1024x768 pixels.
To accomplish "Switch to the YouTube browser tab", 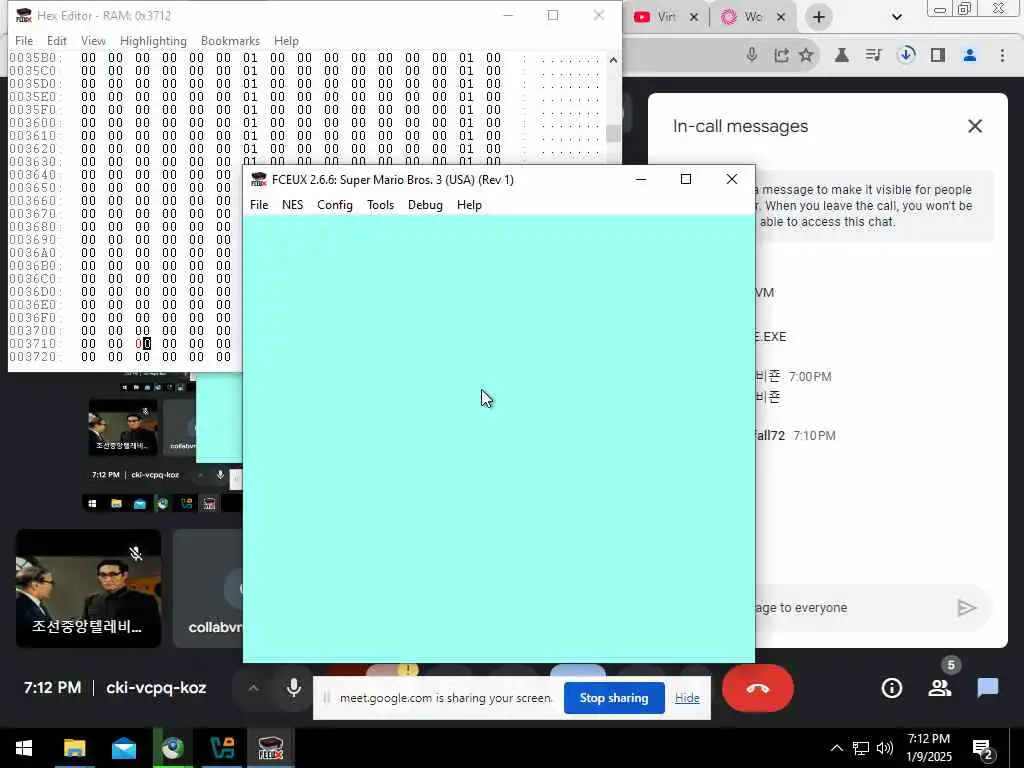I will pos(660,17).
